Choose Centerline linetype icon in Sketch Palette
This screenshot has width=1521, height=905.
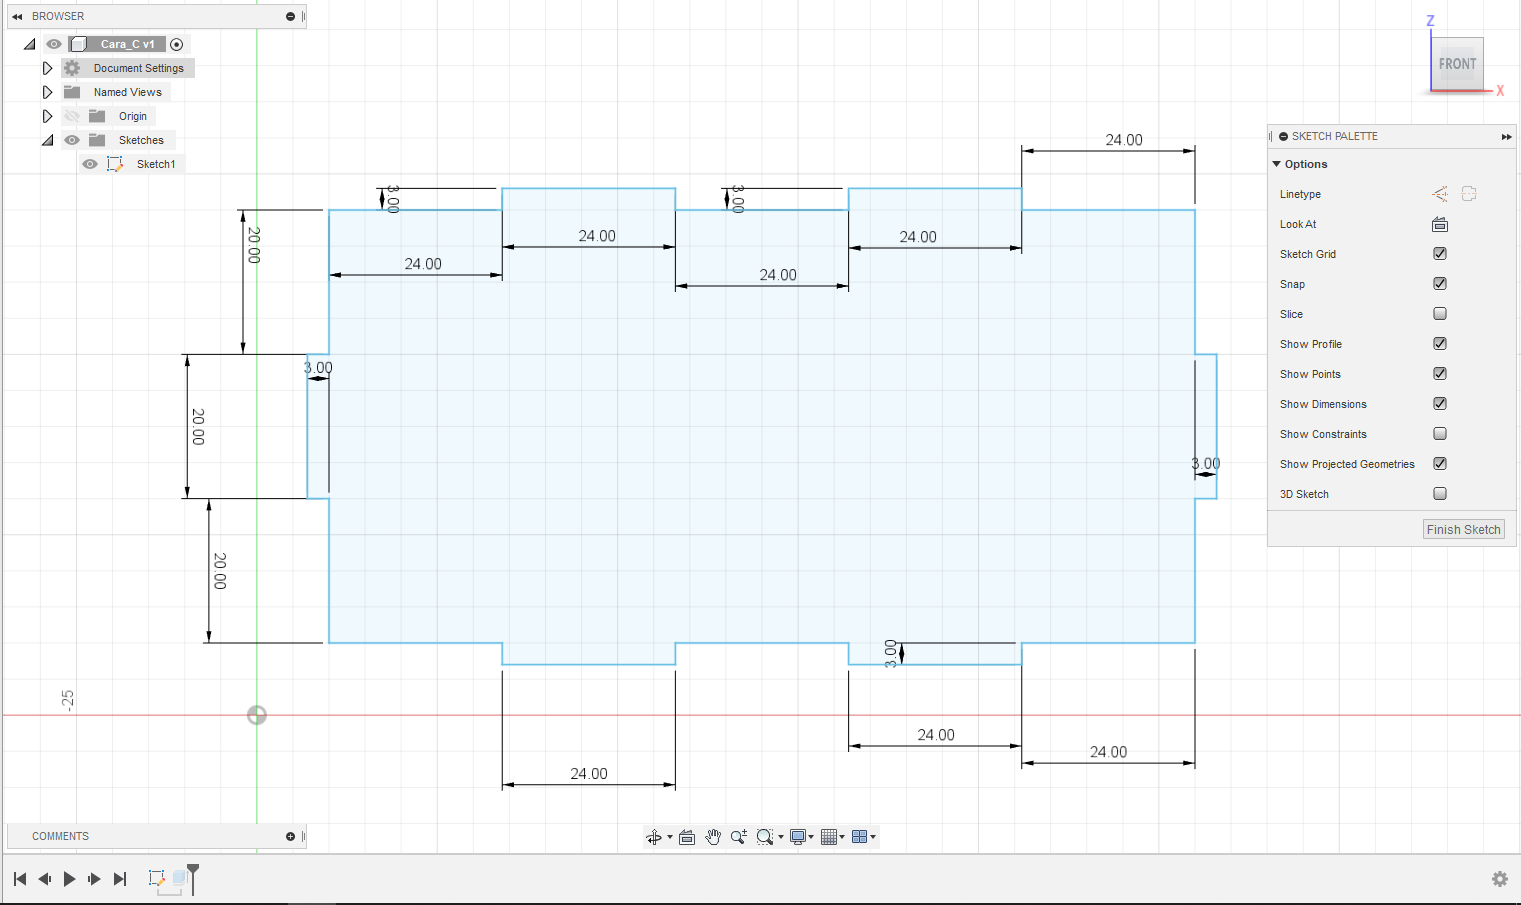1469,194
